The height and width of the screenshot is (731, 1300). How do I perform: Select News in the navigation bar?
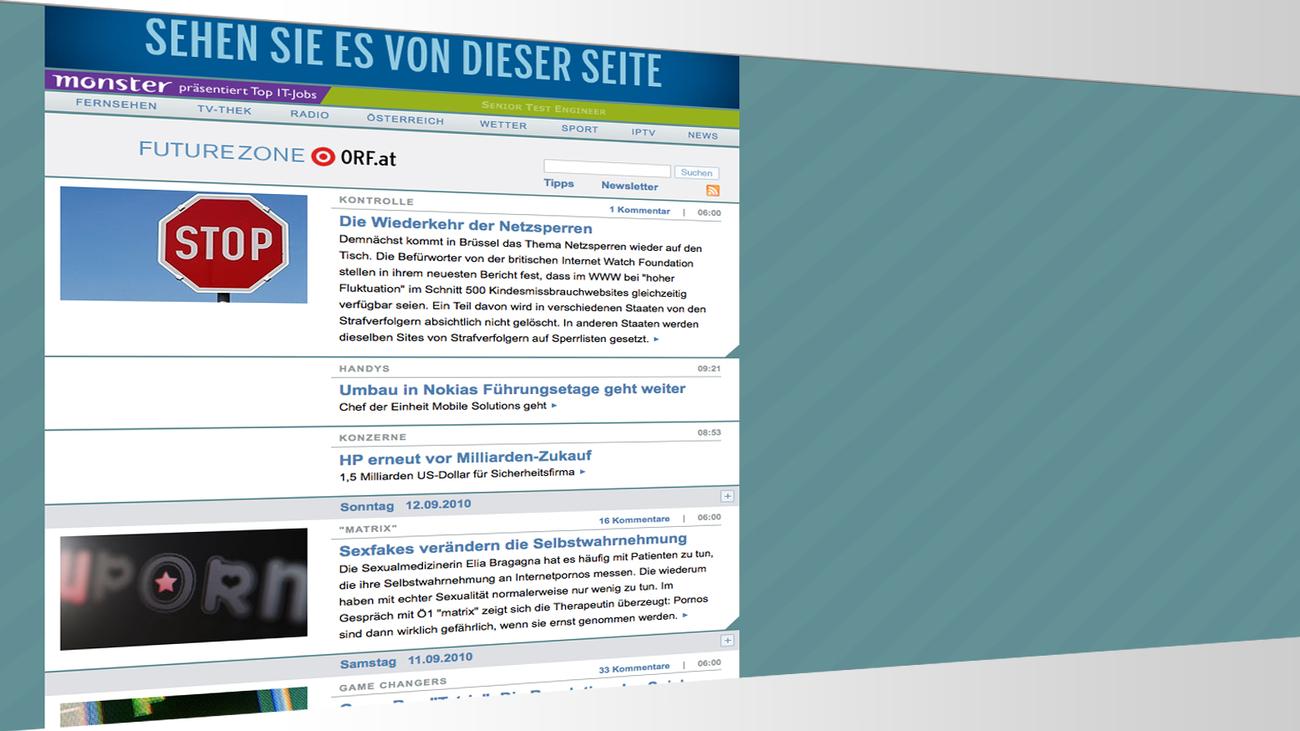703,135
